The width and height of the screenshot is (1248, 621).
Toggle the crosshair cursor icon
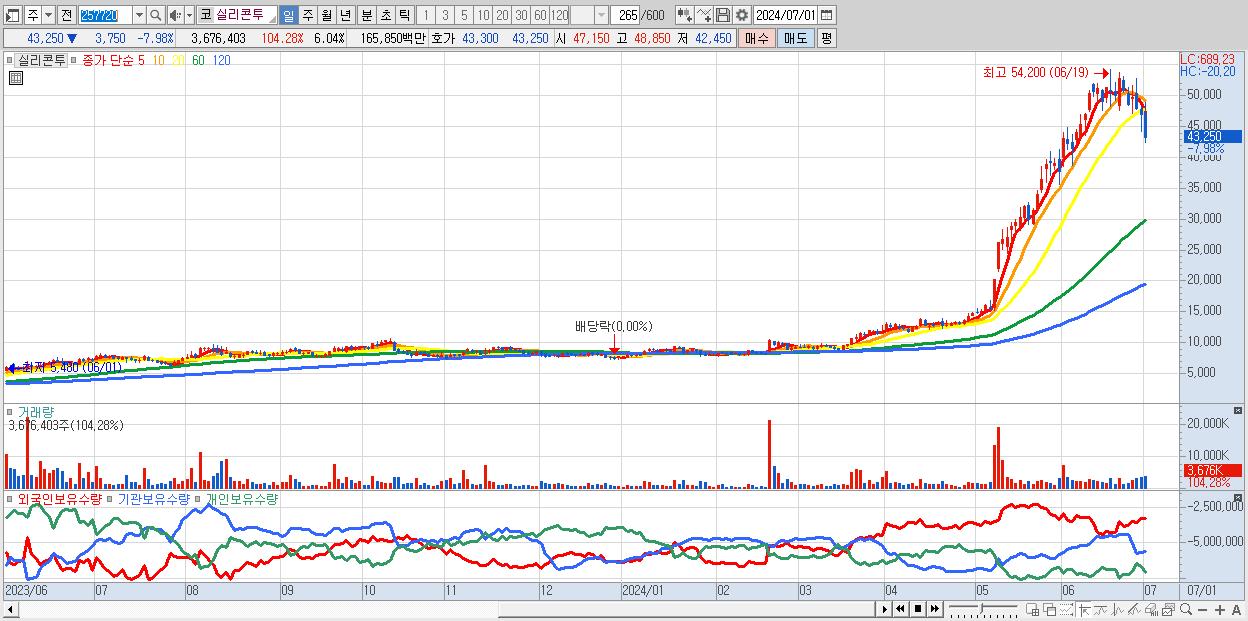(x=1084, y=609)
